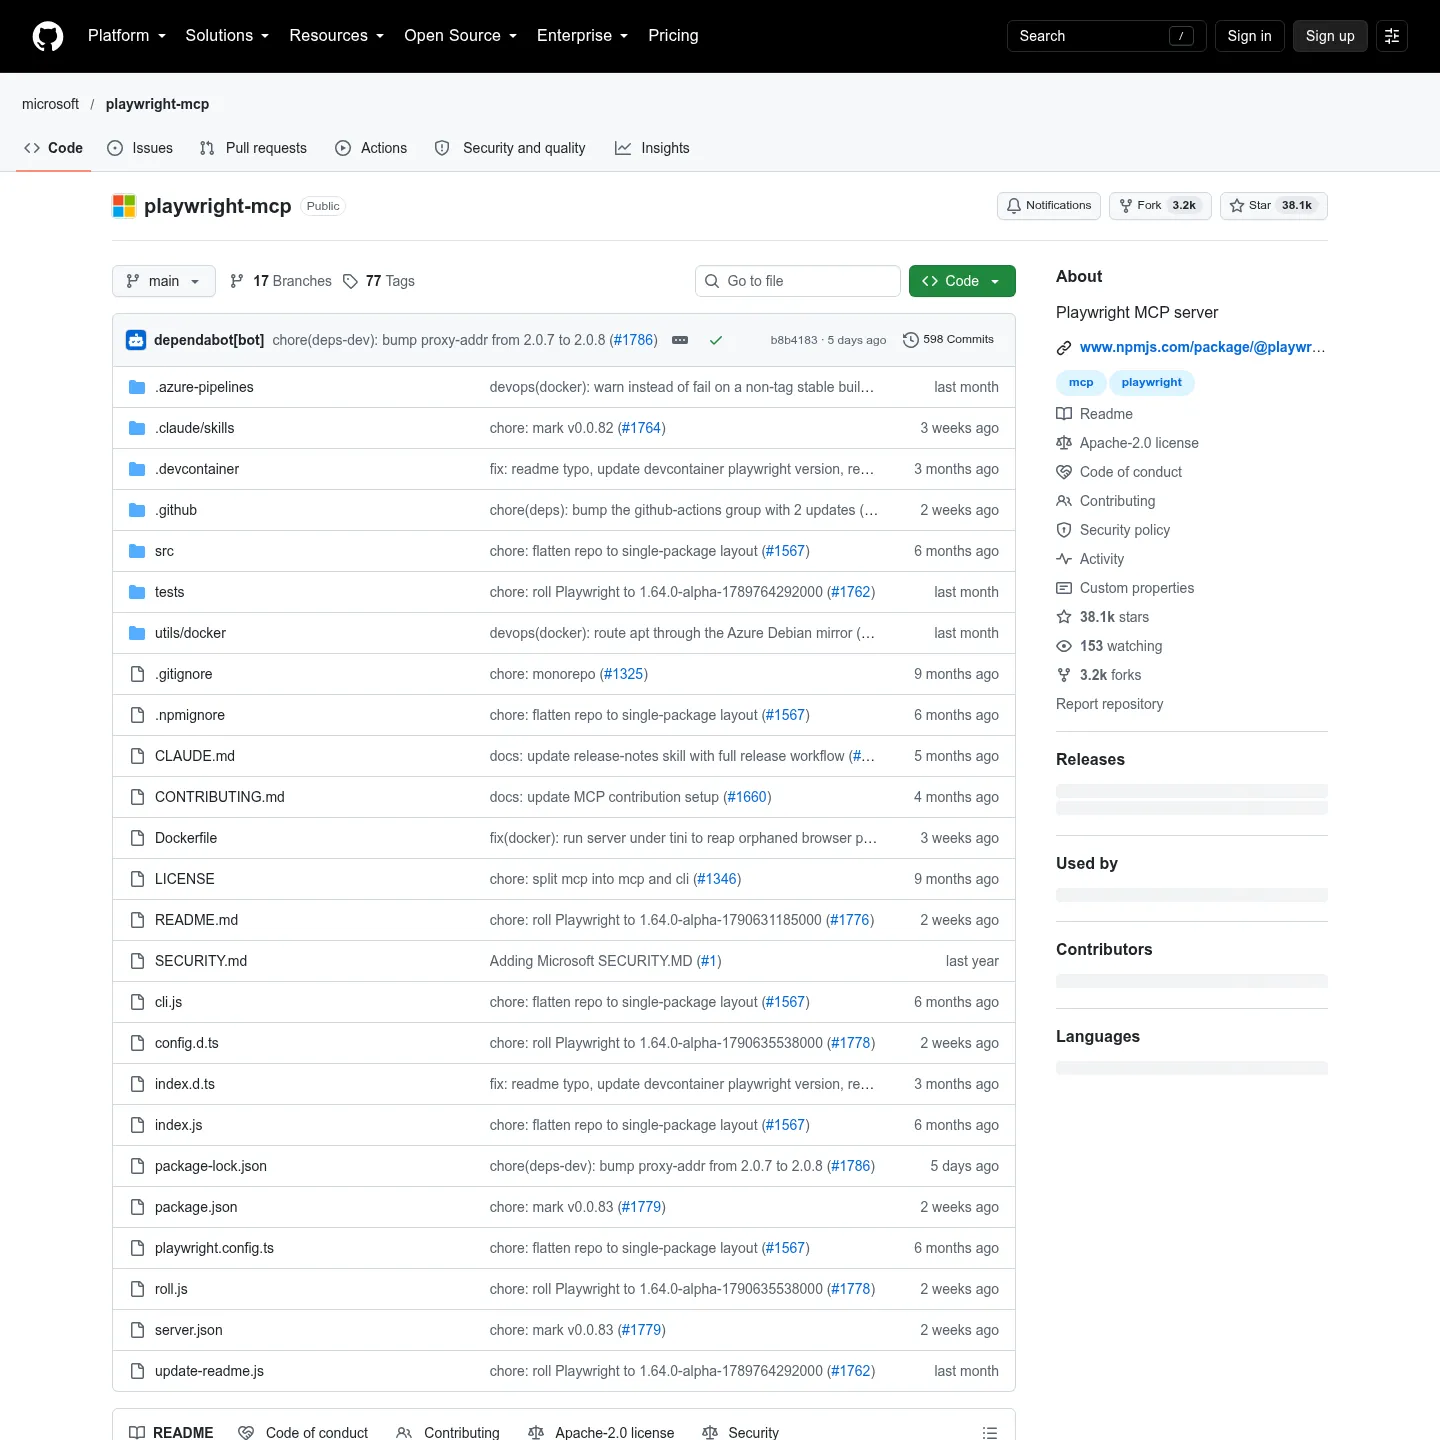Open the Insights tab
This screenshot has height=1440, width=1440.
pos(652,148)
